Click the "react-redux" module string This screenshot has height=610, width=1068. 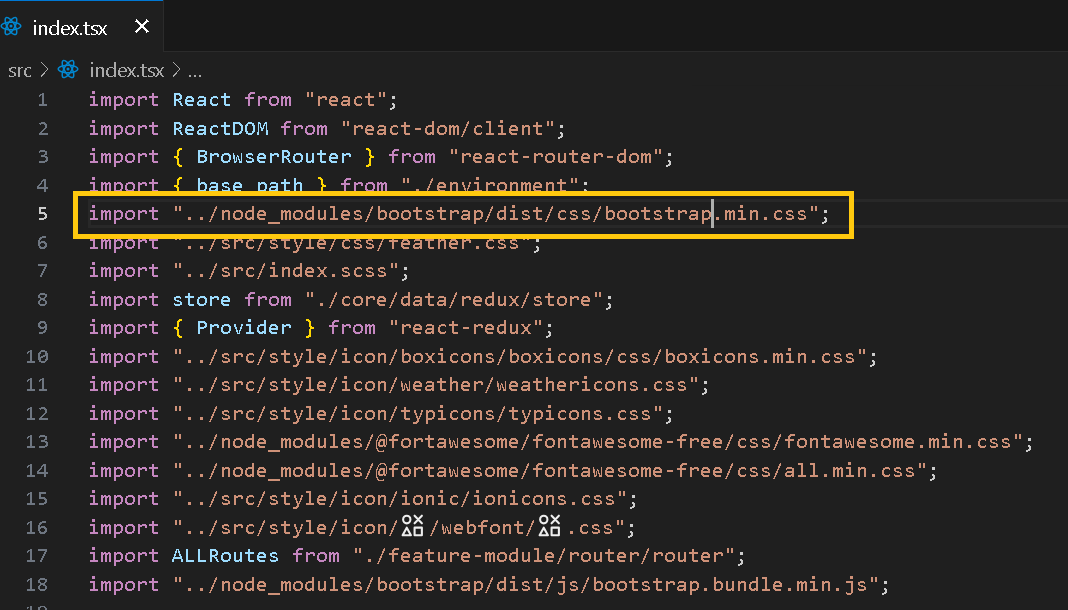[471, 328]
